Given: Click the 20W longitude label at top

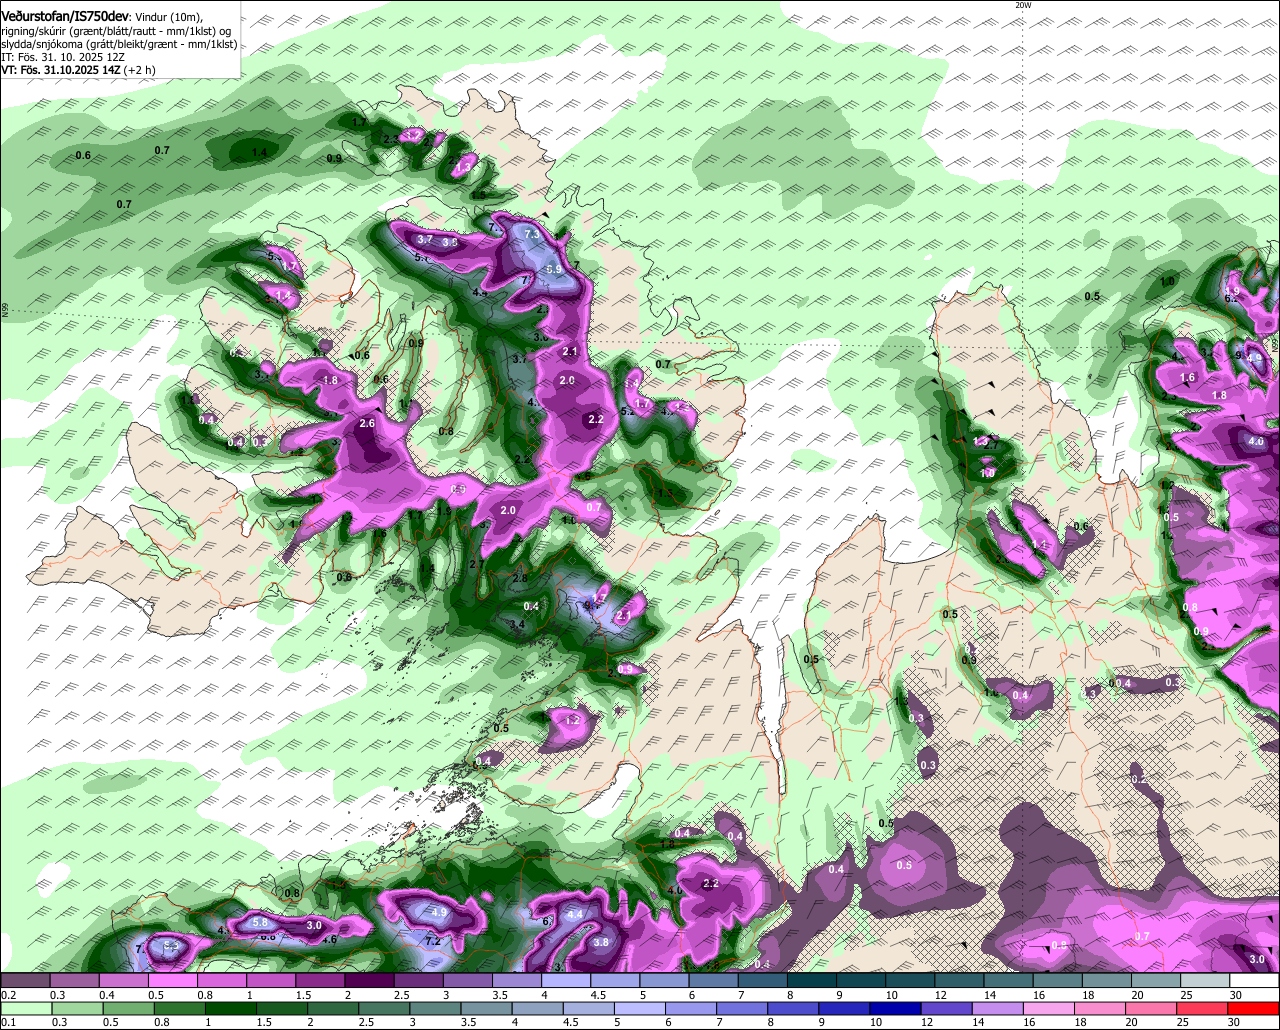Looking at the screenshot, I should click(1022, 5).
